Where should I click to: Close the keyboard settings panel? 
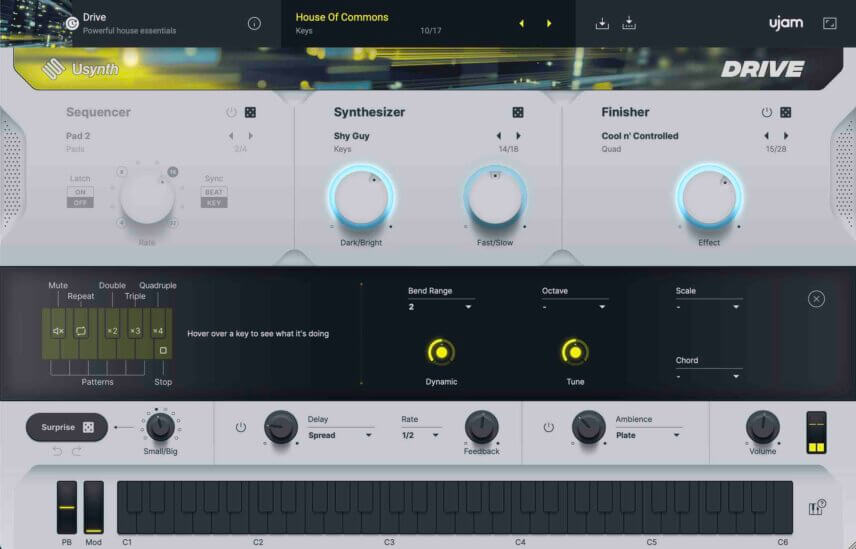pos(816,299)
